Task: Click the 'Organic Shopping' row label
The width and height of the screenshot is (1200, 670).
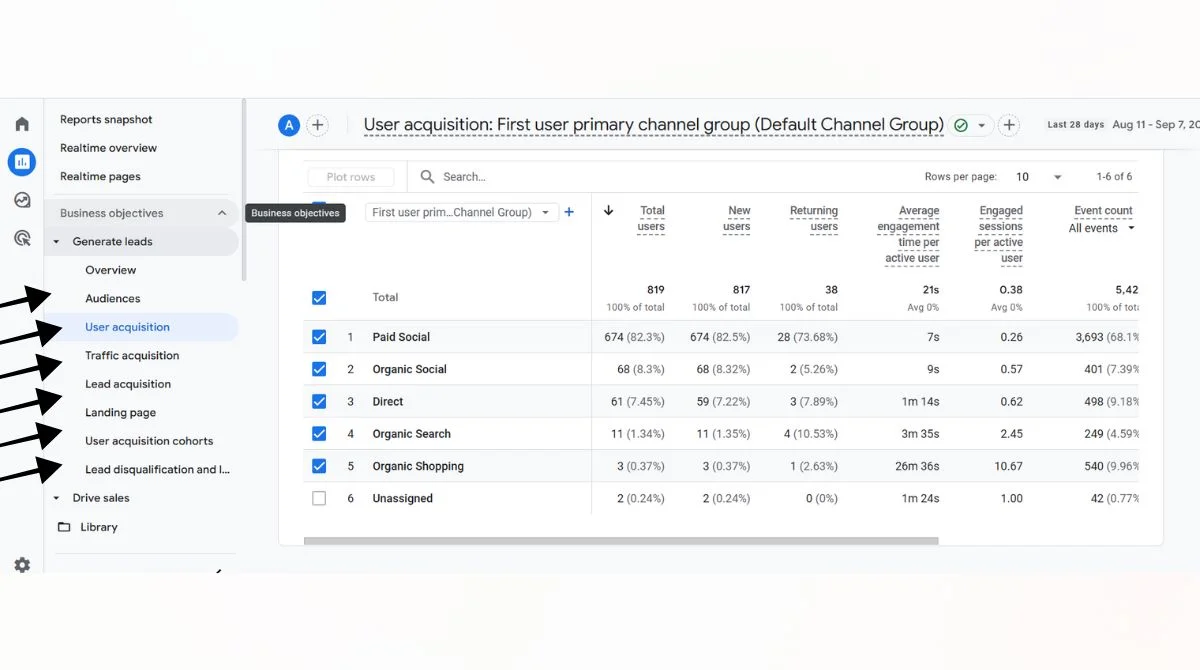Action: [x=418, y=466]
